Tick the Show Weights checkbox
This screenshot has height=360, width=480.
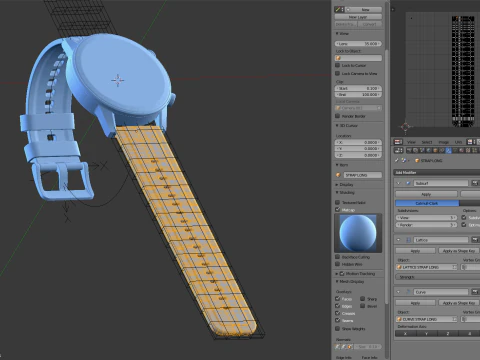(337, 328)
